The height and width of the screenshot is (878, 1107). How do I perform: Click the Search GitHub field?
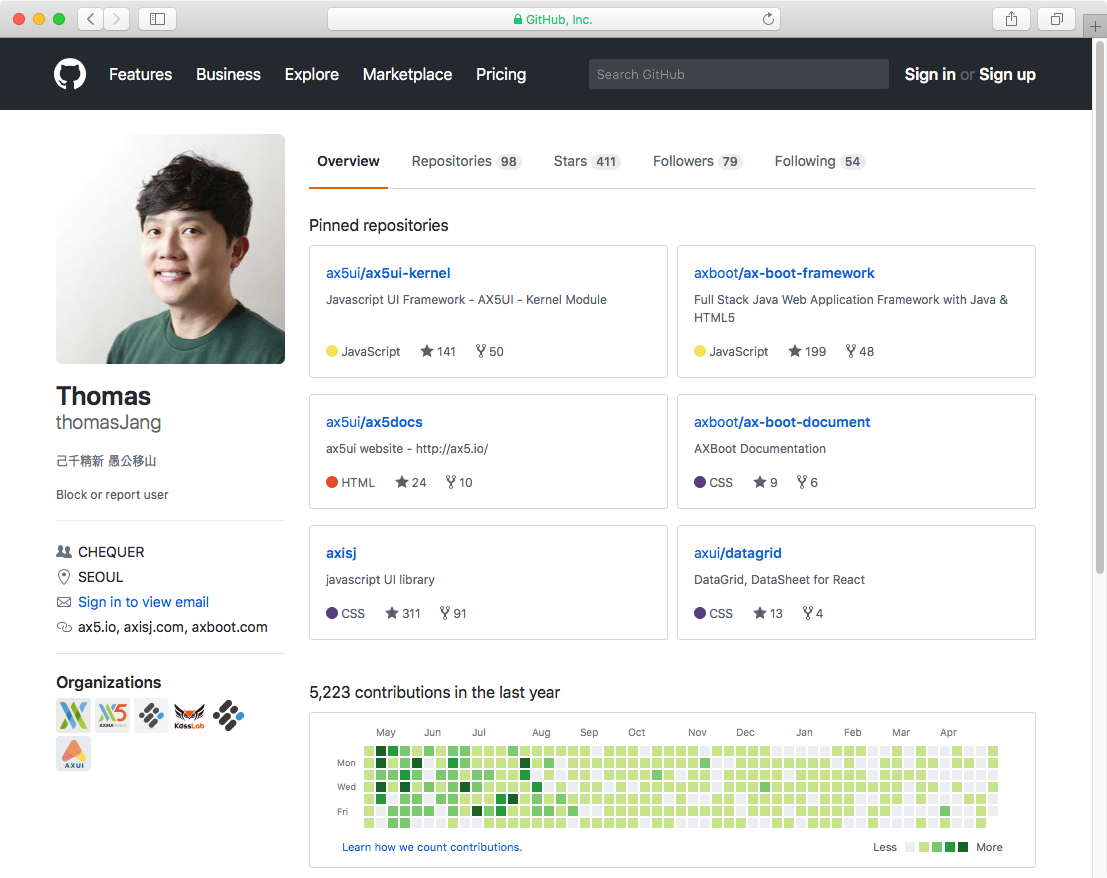click(738, 74)
